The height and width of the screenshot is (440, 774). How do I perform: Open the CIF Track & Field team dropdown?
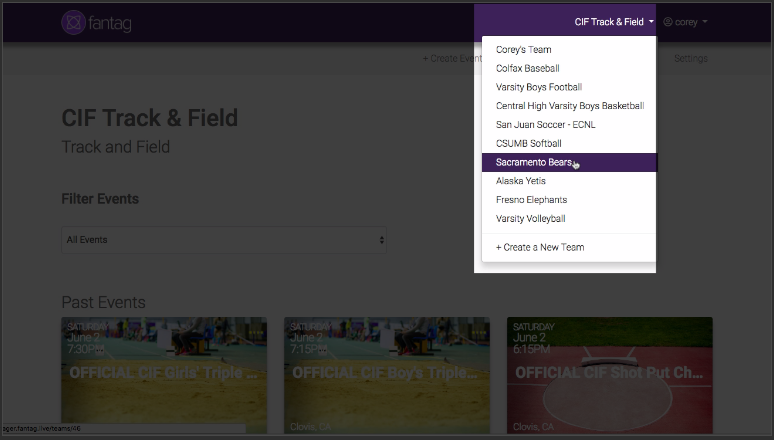click(614, 22)
